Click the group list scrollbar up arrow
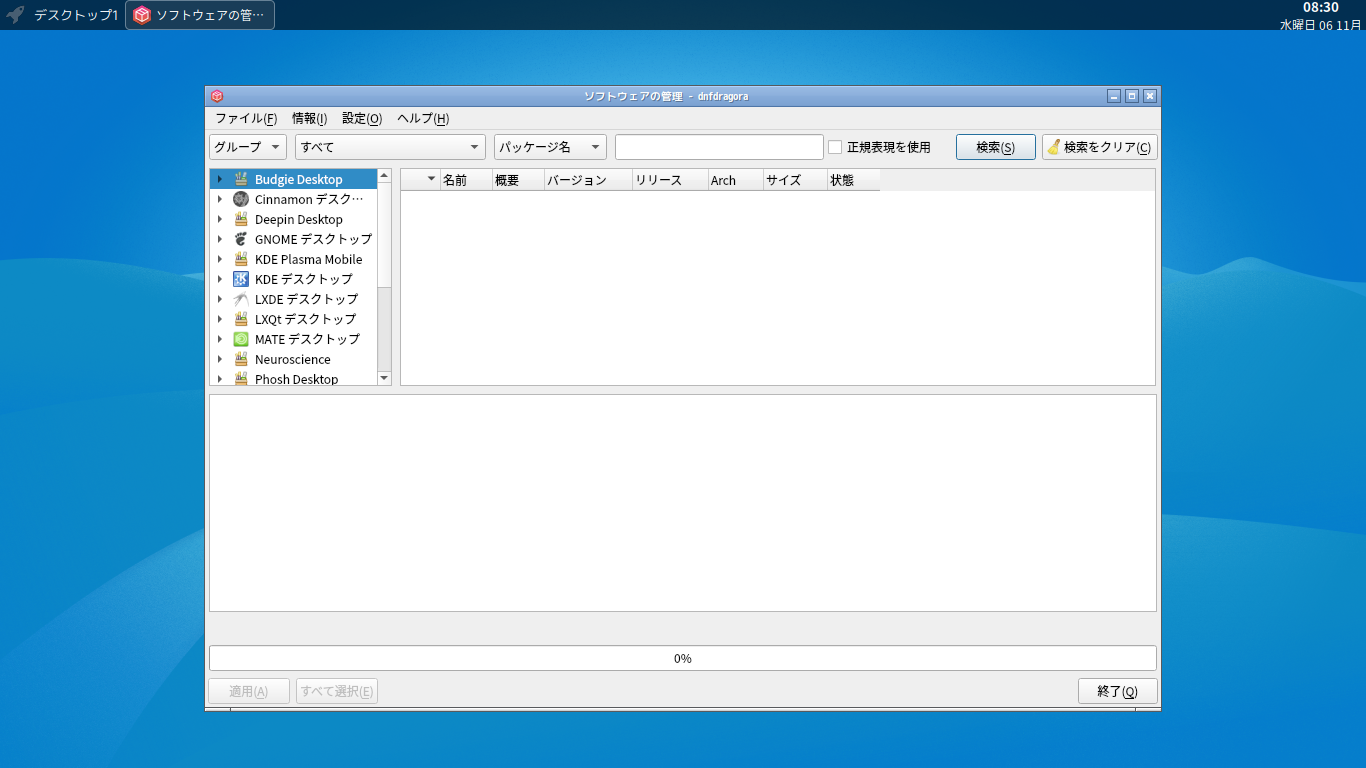This screenshot has height=768, width=1366. coord(384,176)
